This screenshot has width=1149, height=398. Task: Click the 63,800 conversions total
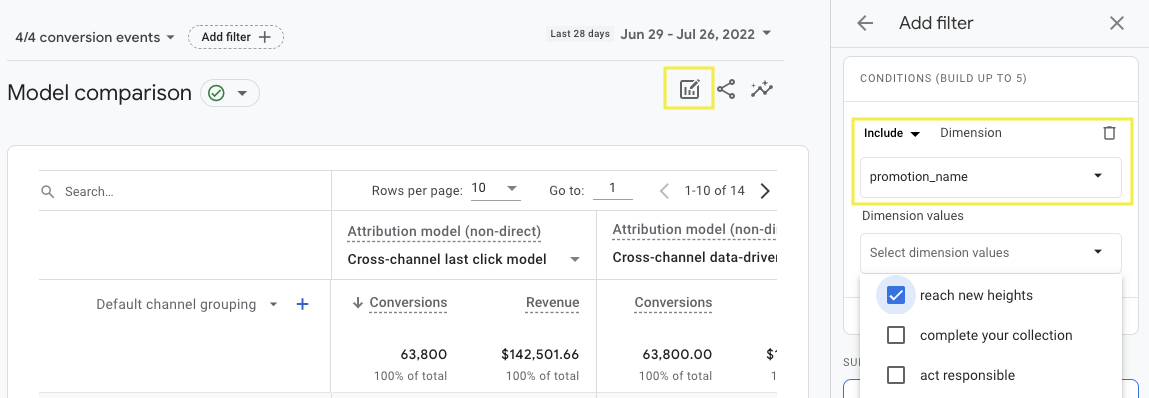(424, 355)
